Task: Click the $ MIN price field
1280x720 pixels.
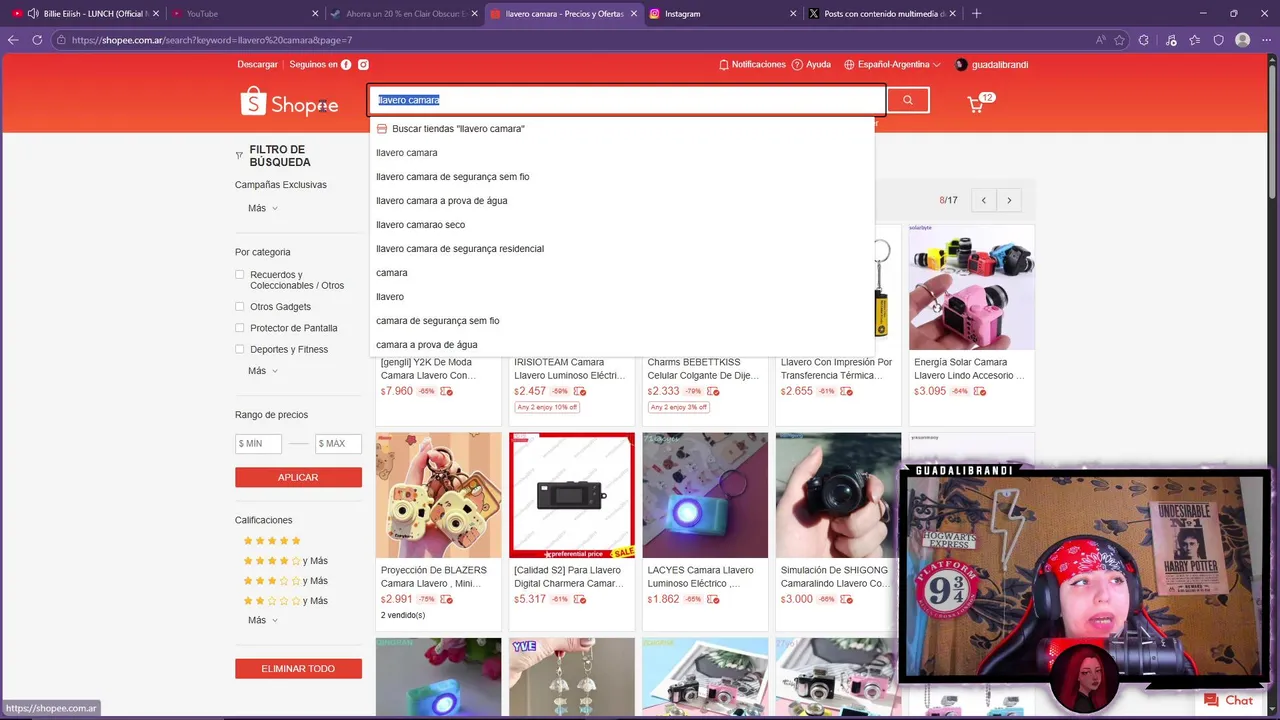Action: [258, 443]
